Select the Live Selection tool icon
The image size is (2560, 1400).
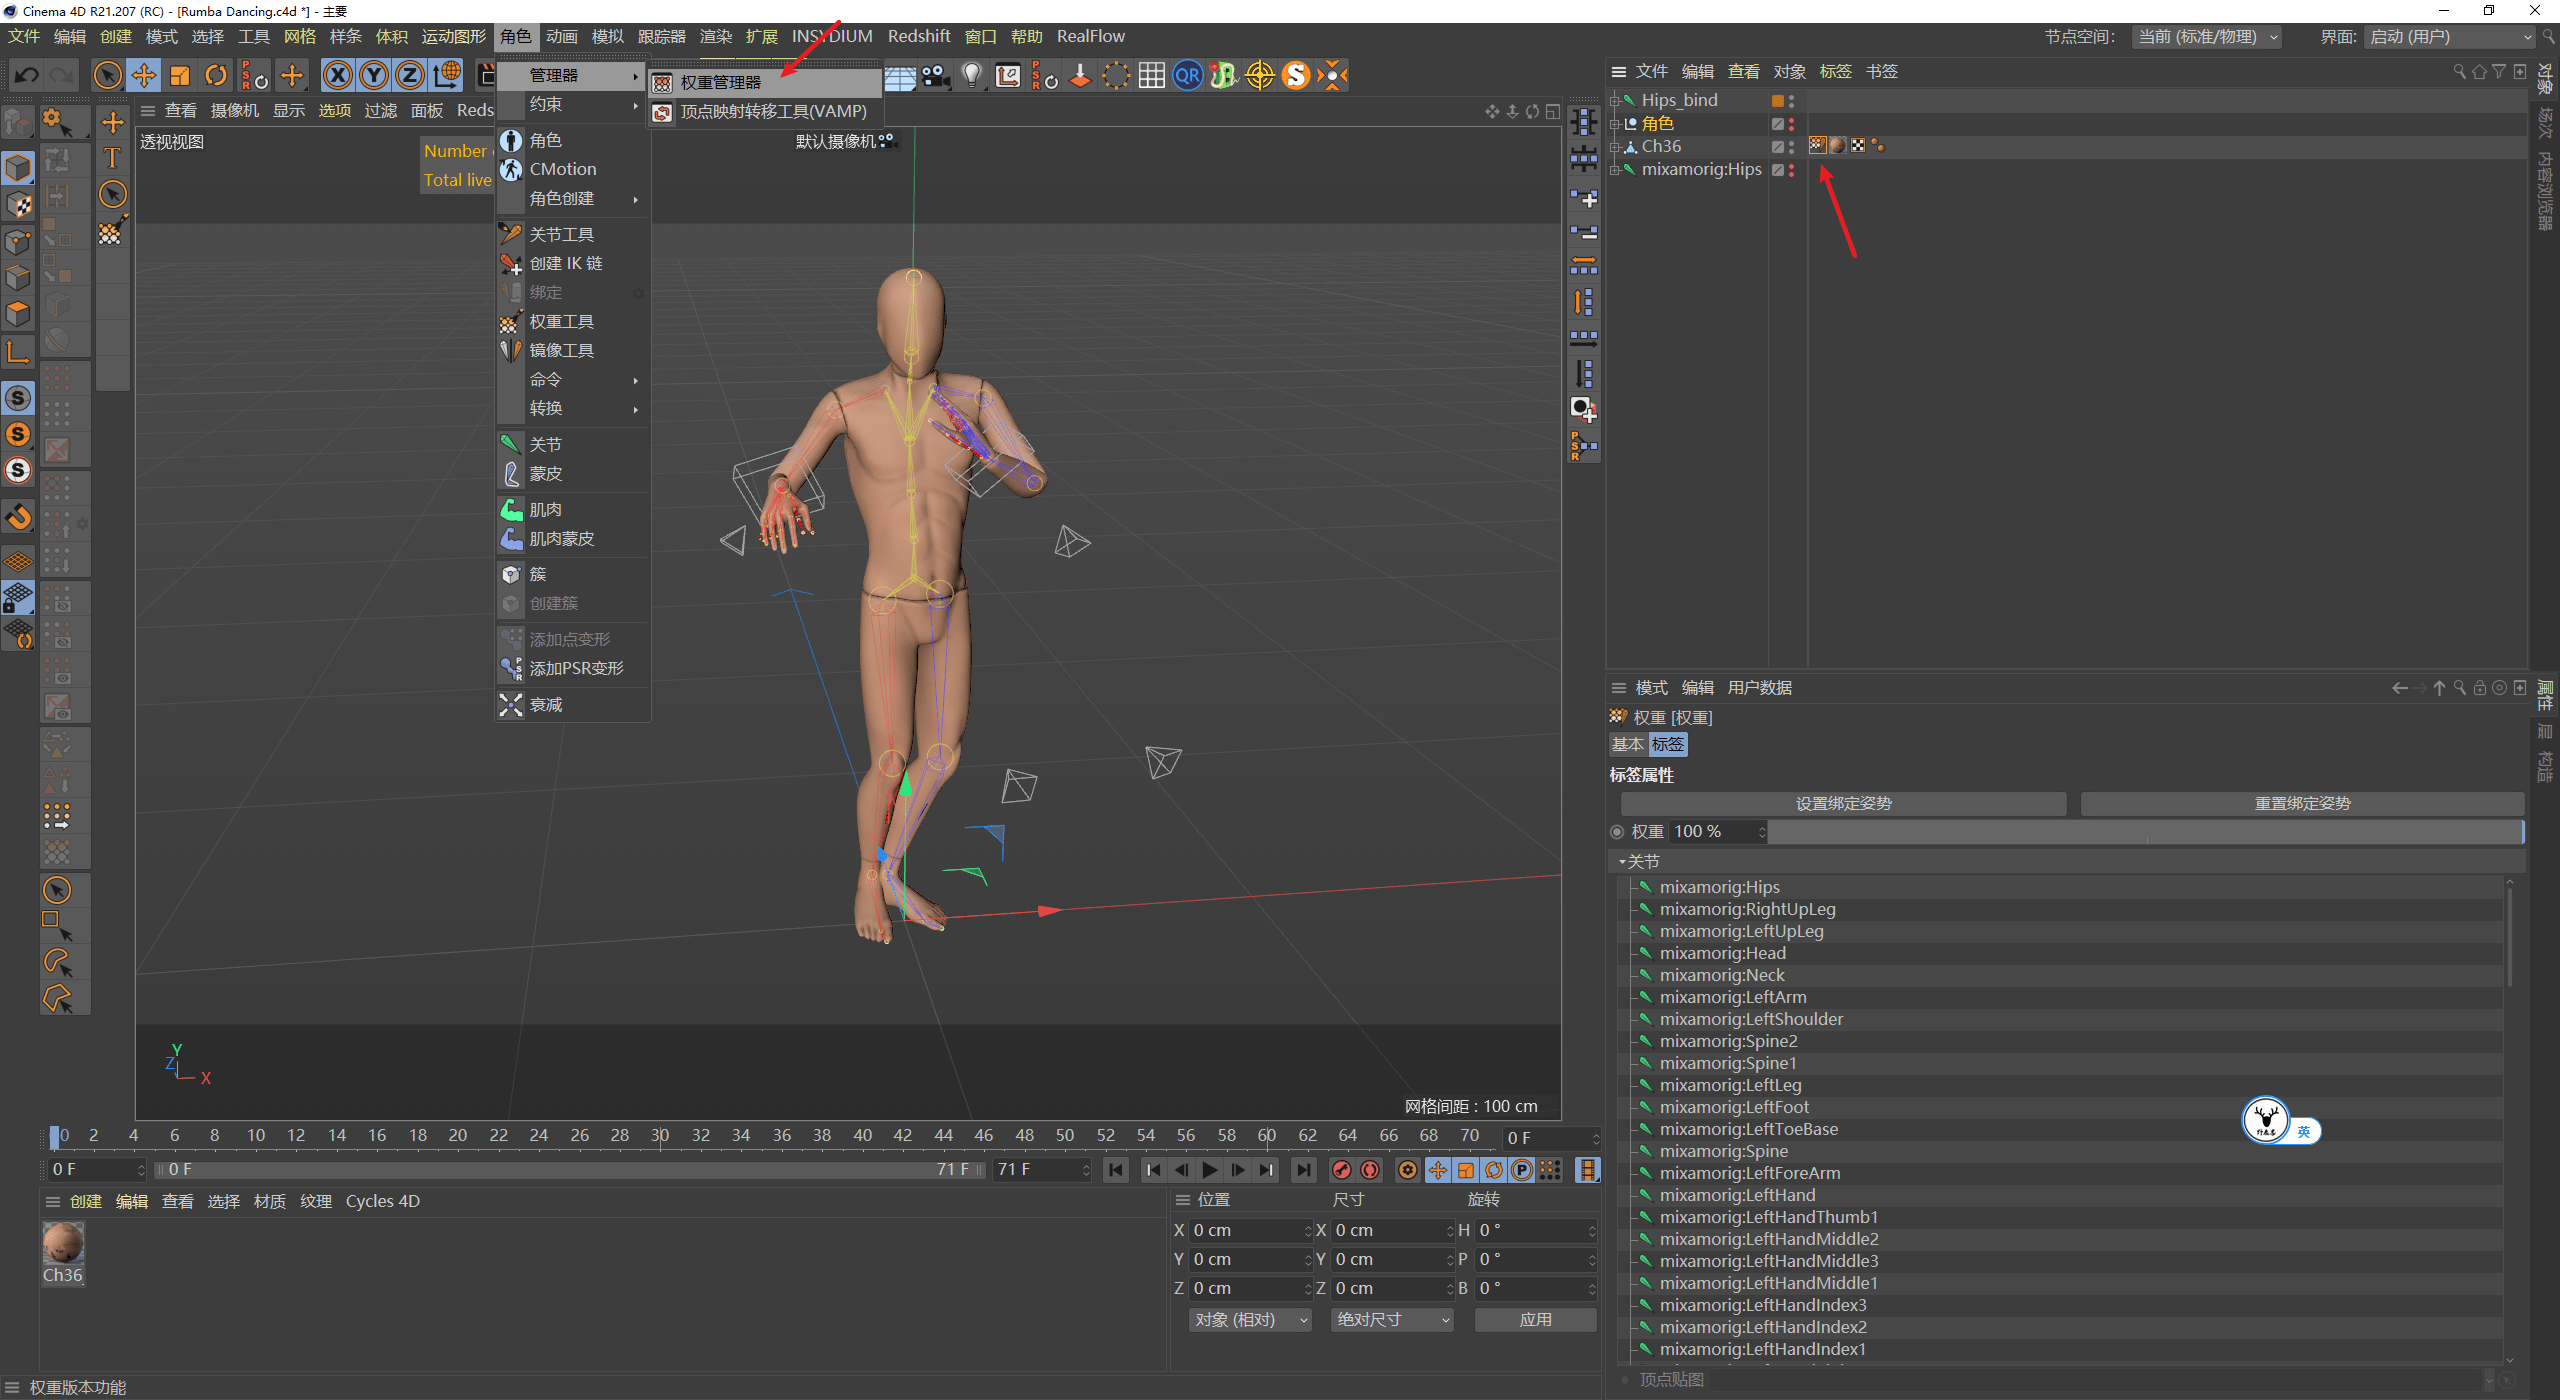(107, 75)
